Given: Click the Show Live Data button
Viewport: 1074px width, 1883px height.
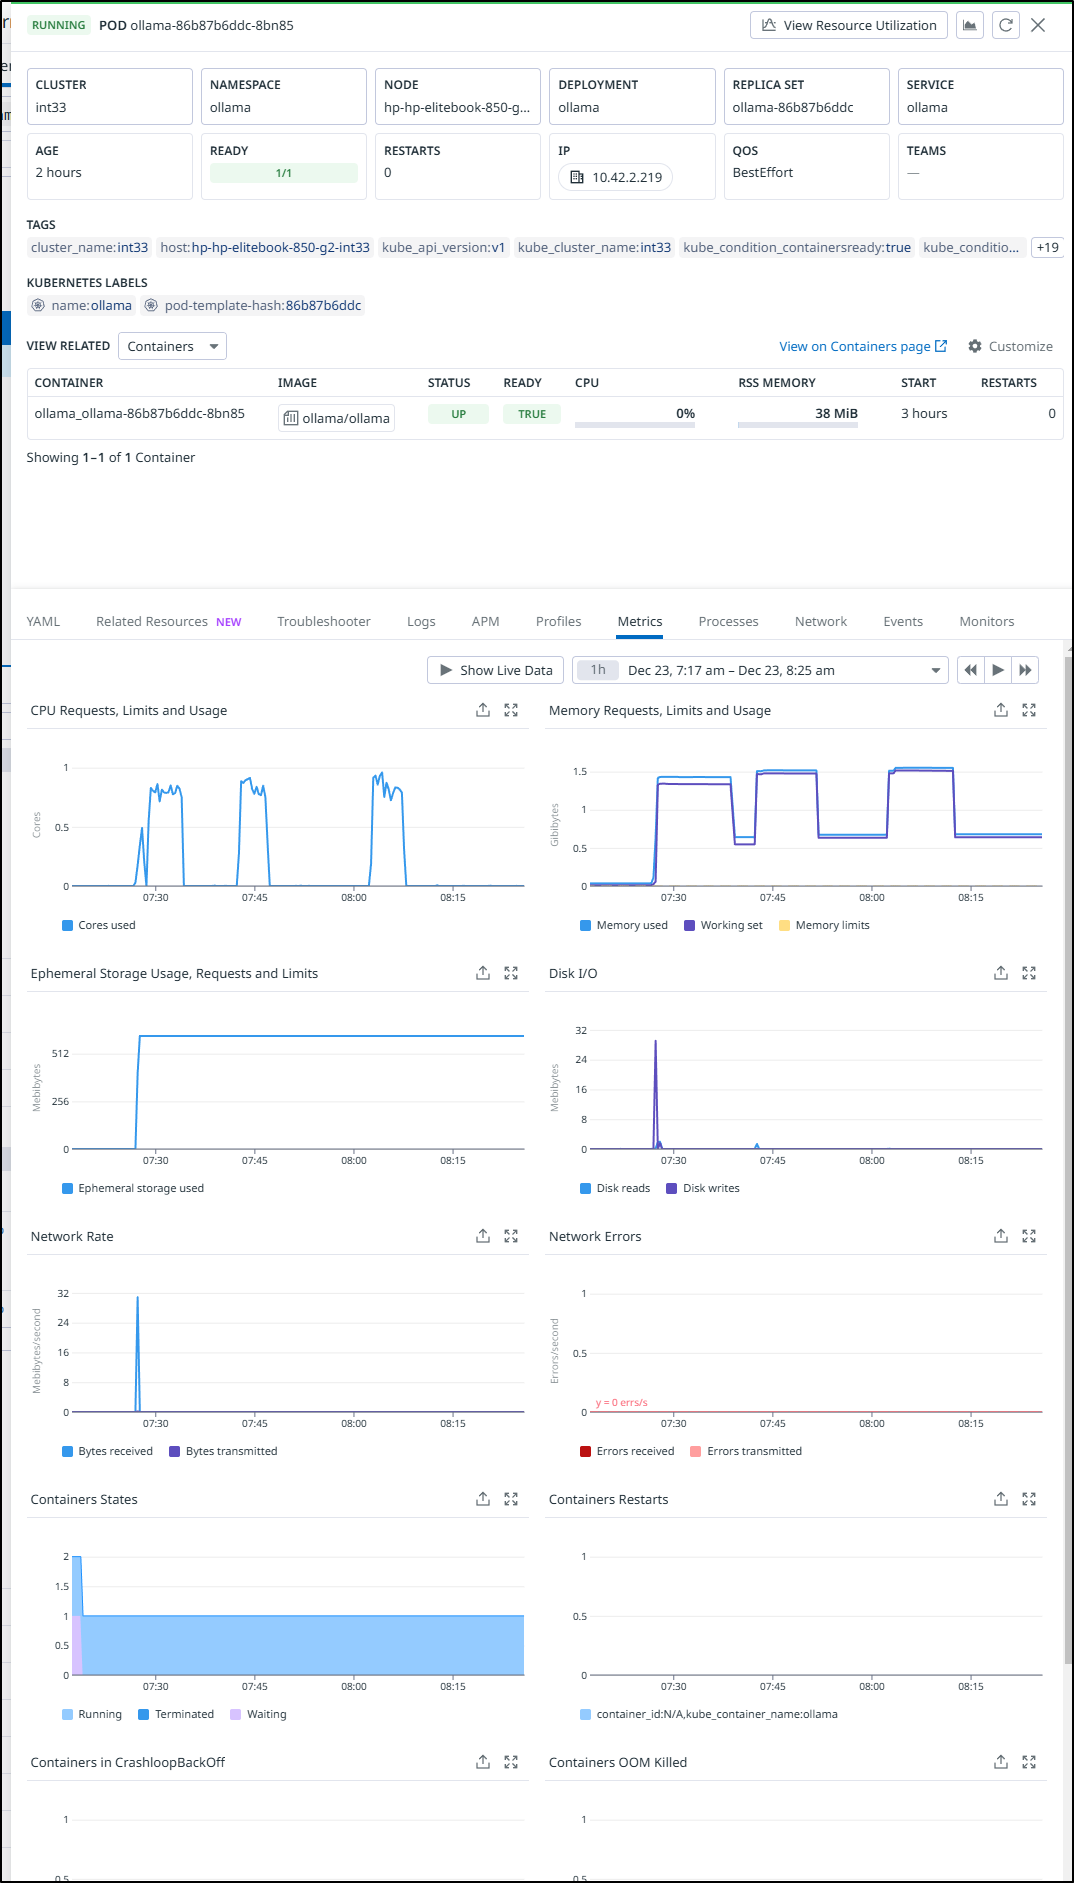Looking at the screenshot, I should tap(496, 670).
